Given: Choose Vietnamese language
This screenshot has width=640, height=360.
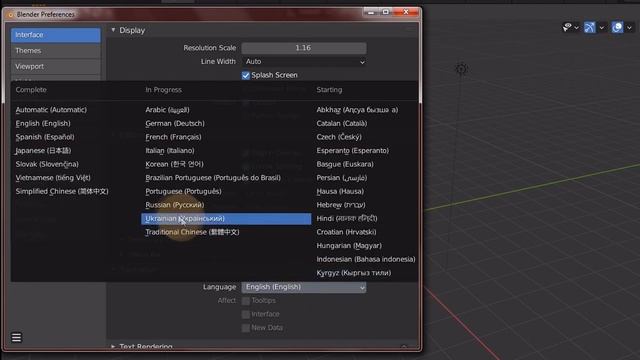Looking at the screenshot, I should click(53, 178).
